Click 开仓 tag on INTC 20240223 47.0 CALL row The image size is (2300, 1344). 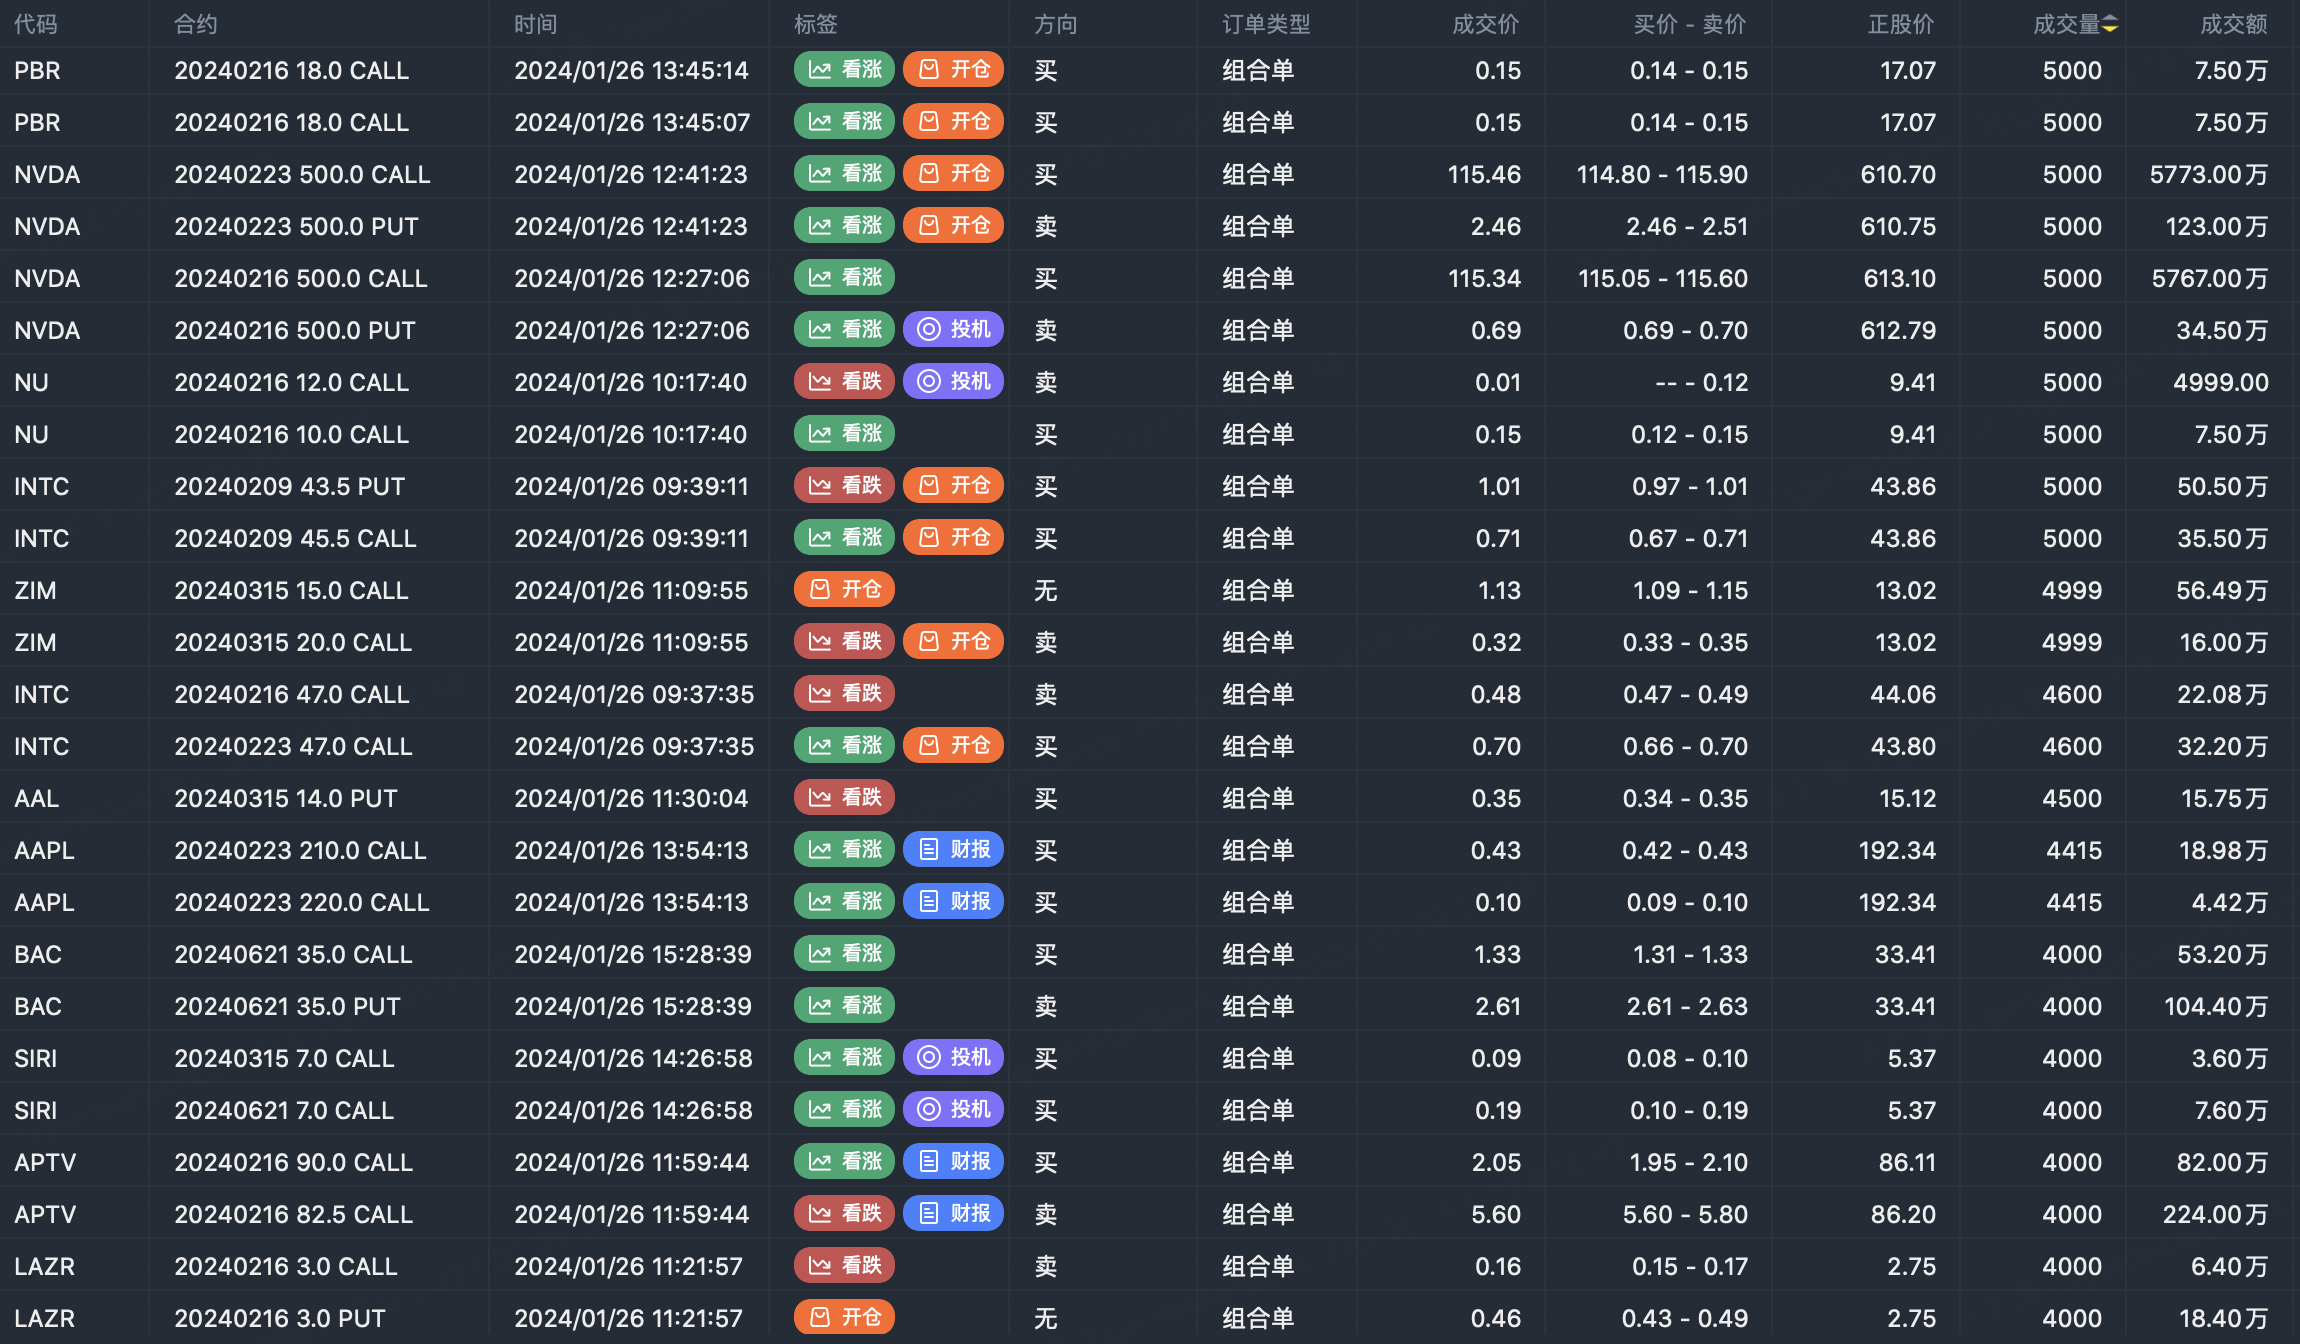click(953, 746)
